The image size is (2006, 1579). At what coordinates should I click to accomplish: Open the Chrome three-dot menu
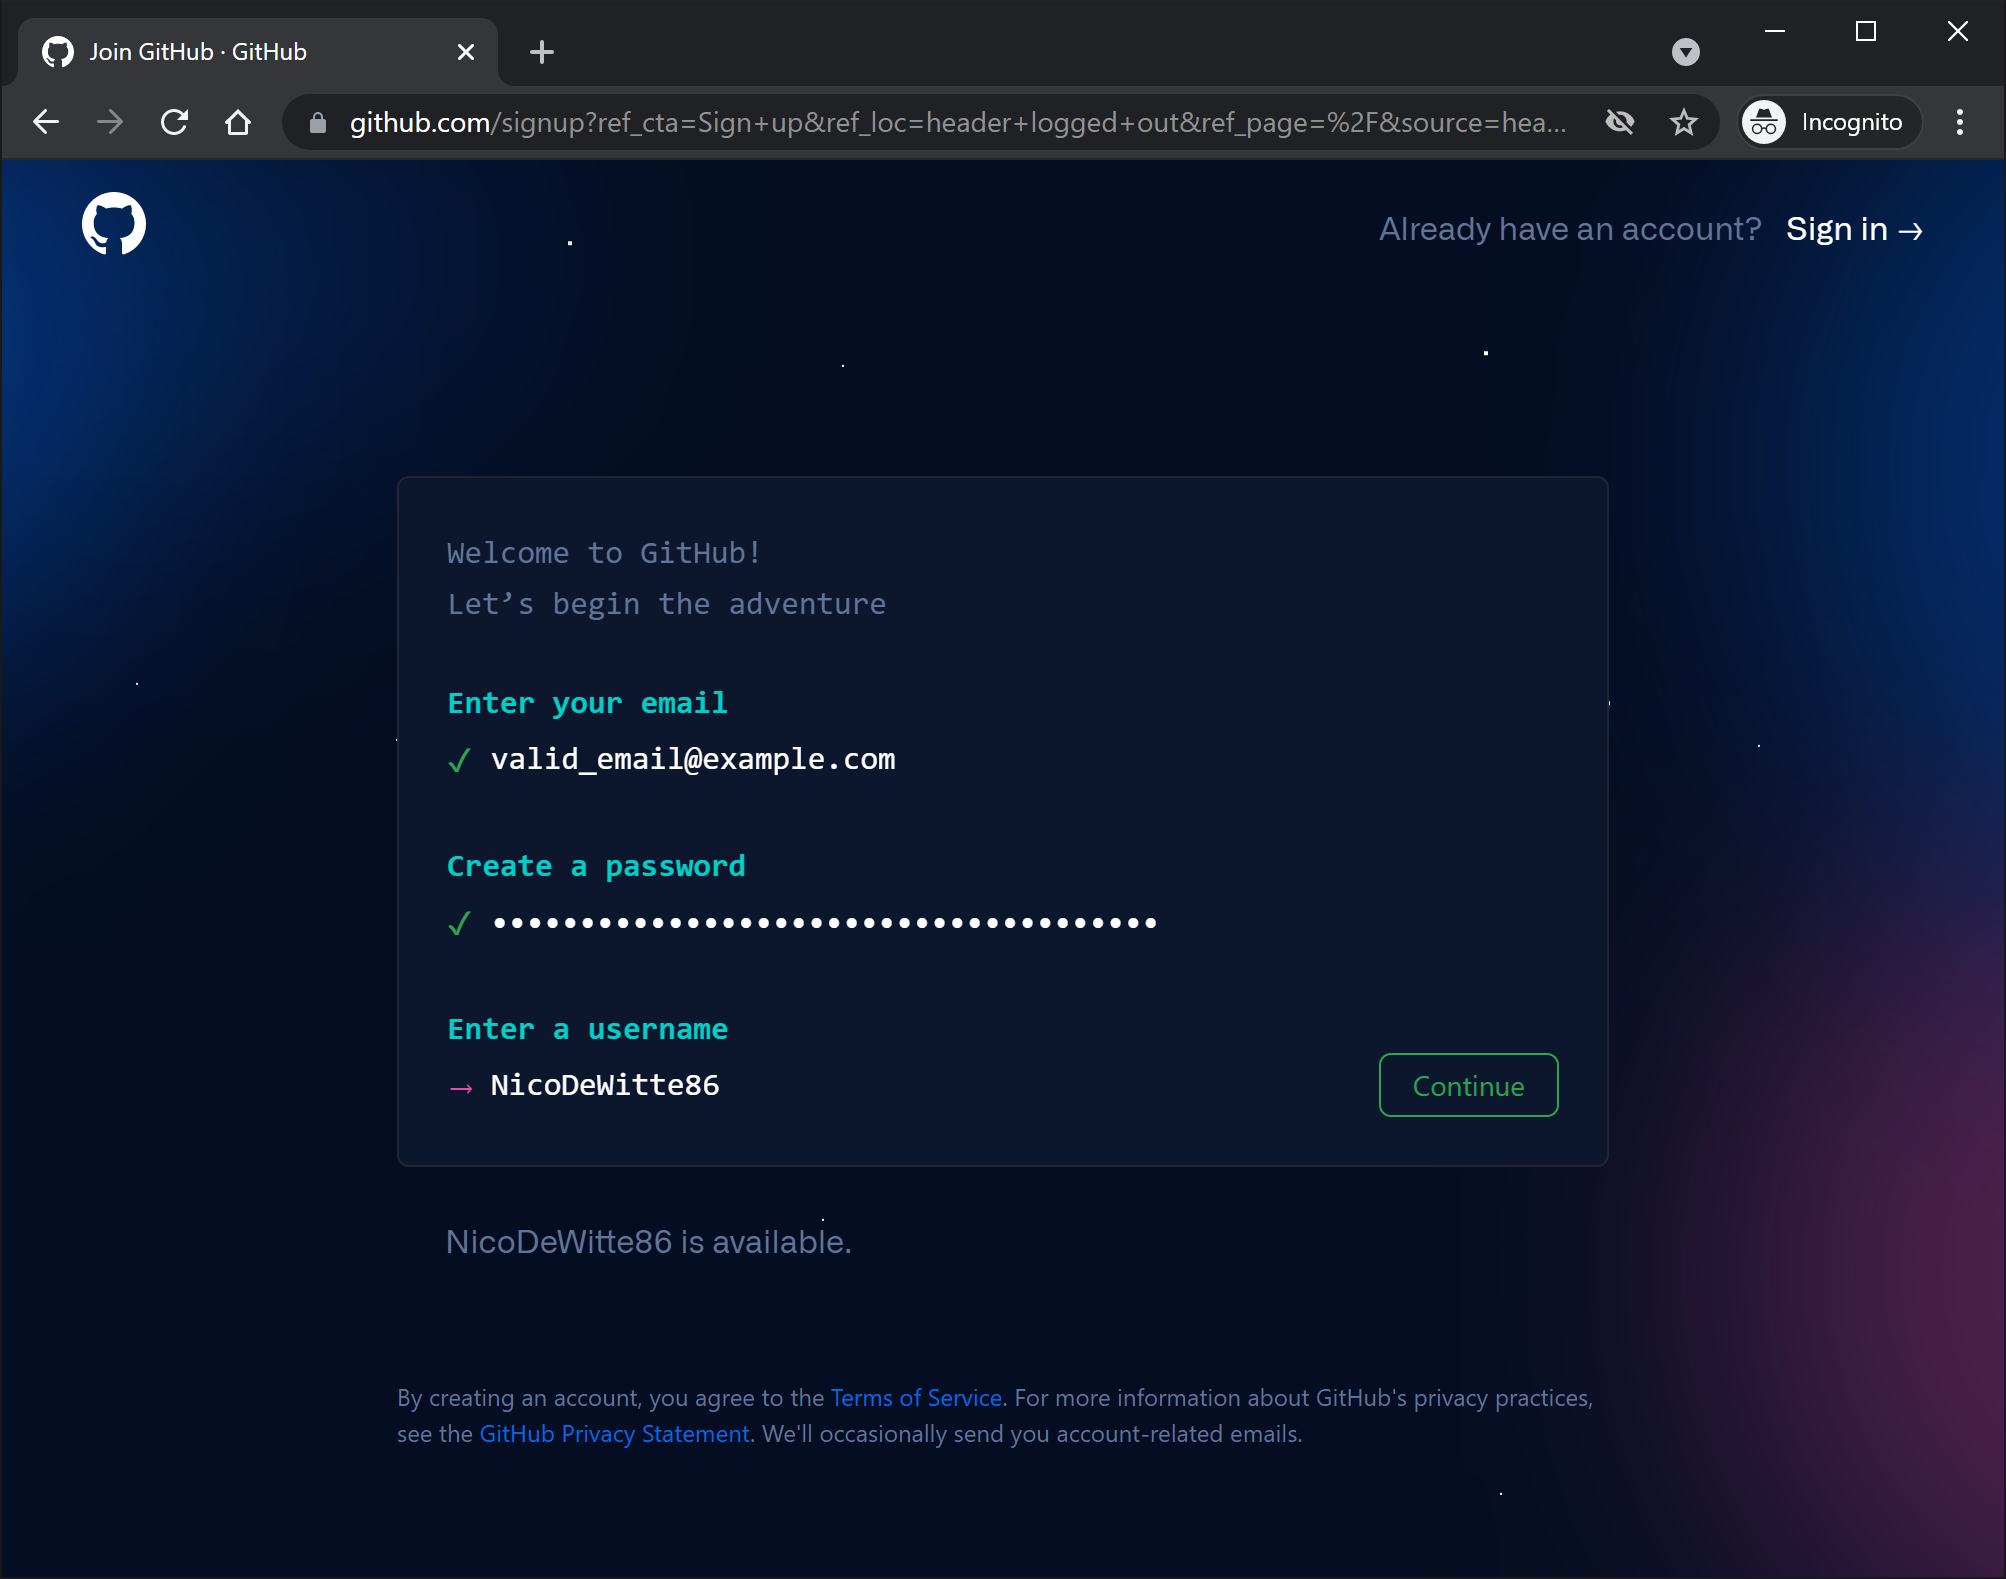tap(1960, 122)
